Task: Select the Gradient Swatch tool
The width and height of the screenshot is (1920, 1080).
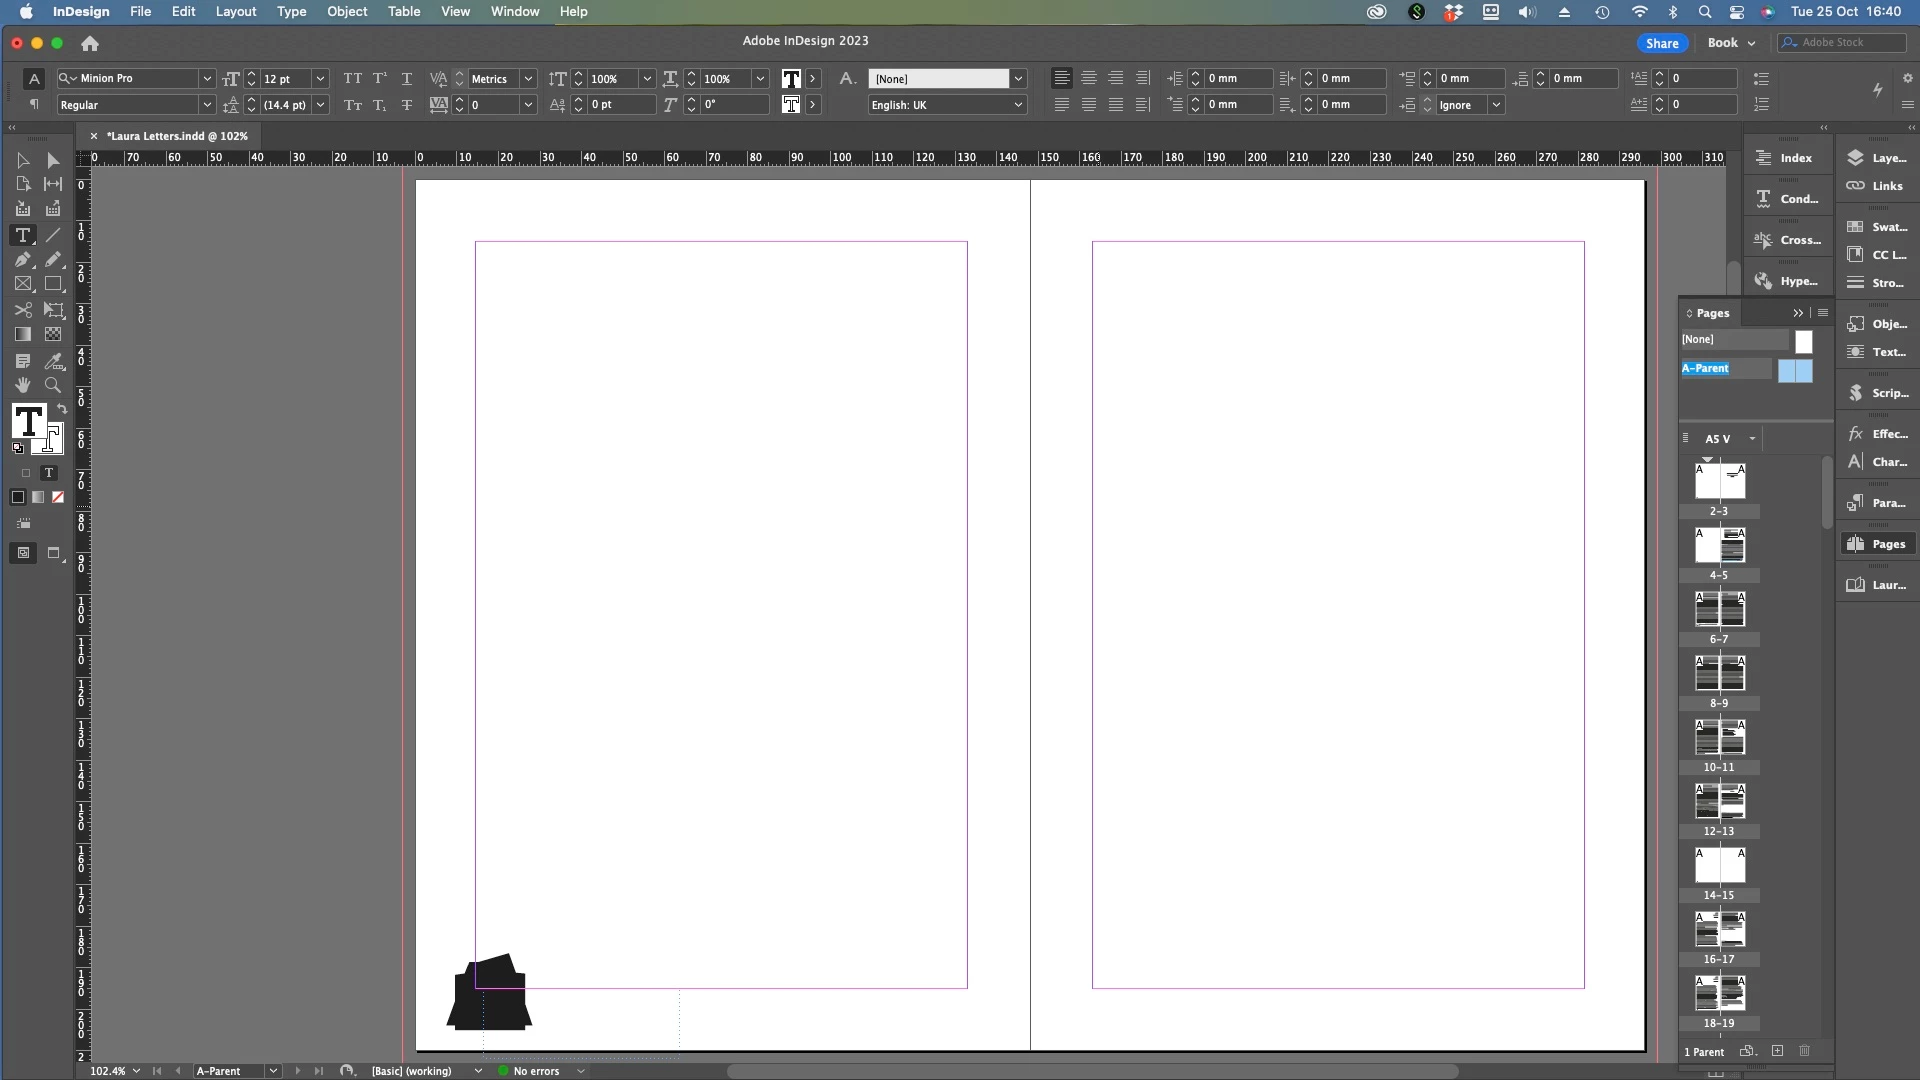Action: pyautogui.click(x=23, y=335)
